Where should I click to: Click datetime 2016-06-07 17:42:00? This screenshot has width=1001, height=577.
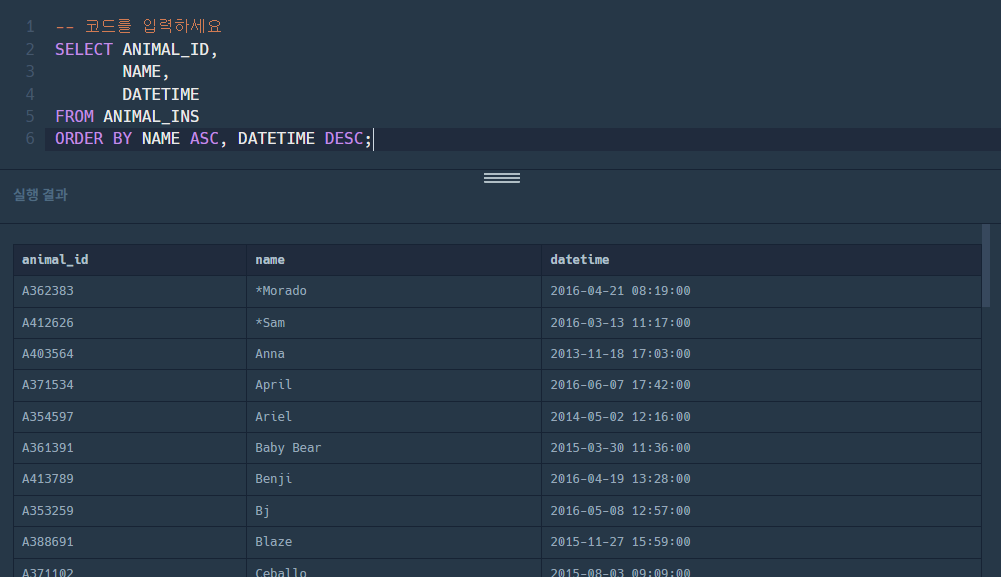pos(762,385)
